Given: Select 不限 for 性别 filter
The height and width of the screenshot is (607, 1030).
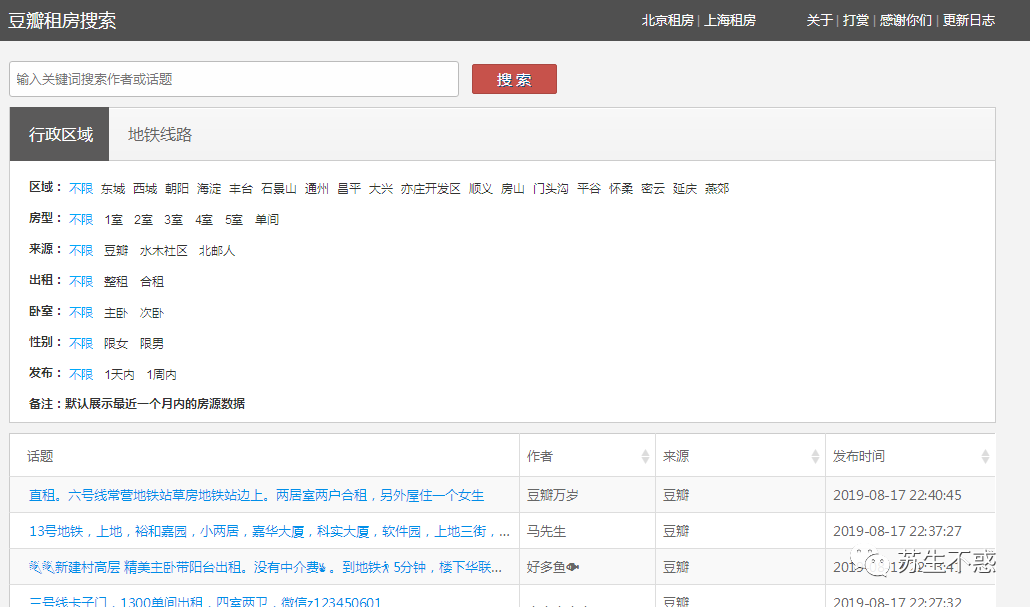Looking at the screenshot, I should pos(81,343).
